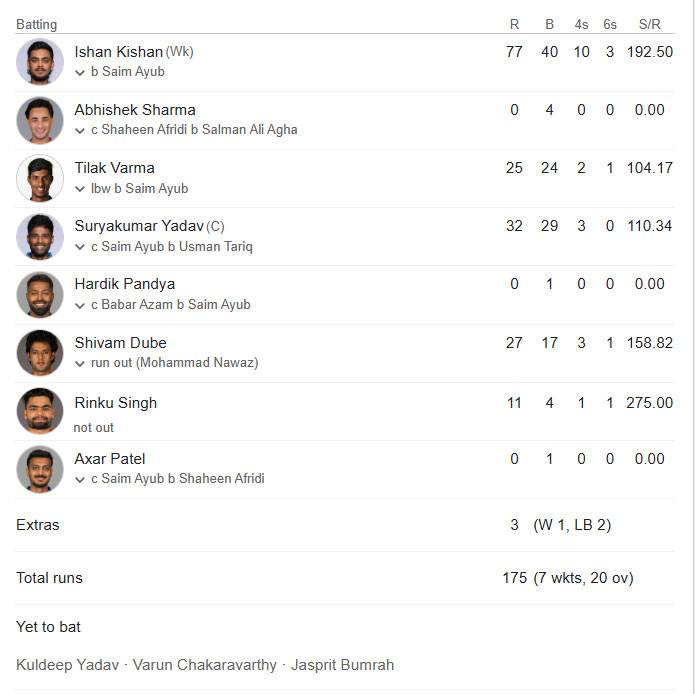
Task: Open Shivam Dube's player photo
Action: (40, 353)
